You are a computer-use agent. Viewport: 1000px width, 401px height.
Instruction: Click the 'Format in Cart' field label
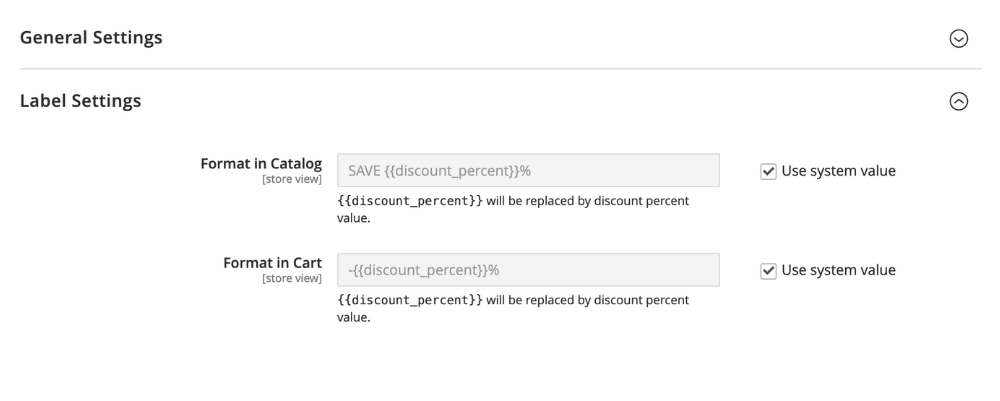tap(272, 263)
